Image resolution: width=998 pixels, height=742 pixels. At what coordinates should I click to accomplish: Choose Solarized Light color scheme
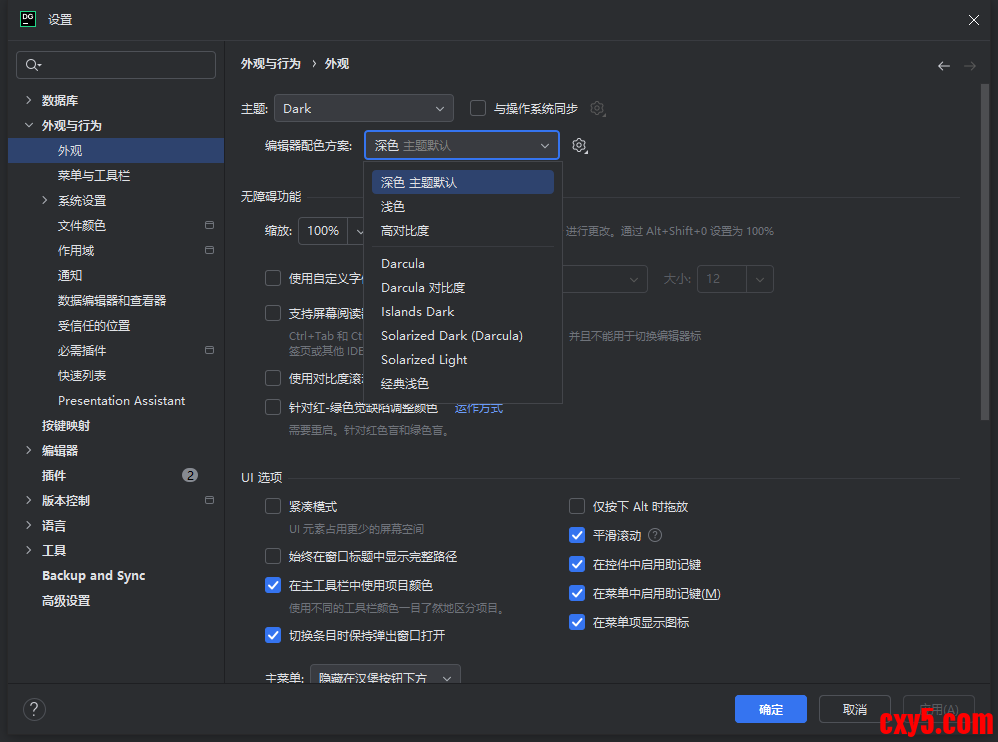424,360
